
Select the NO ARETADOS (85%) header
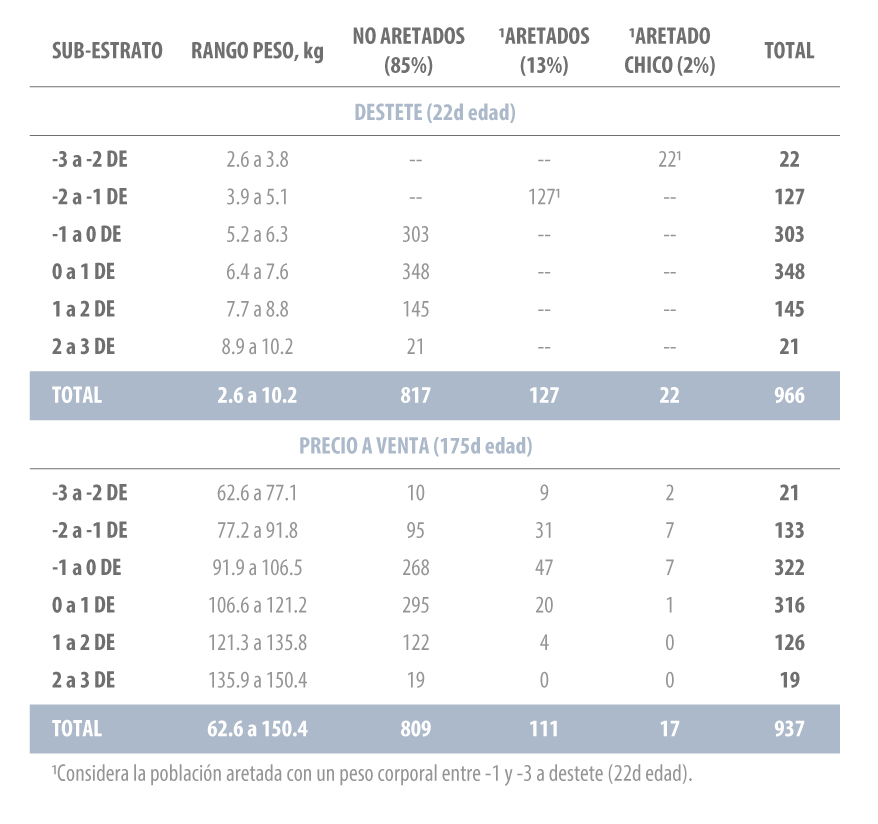point(408,51)
